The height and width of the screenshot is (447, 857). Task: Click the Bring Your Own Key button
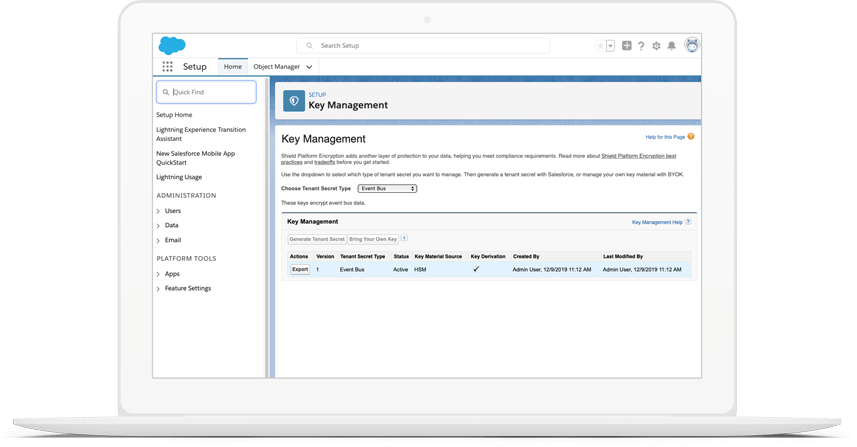[x=373, y=239]
